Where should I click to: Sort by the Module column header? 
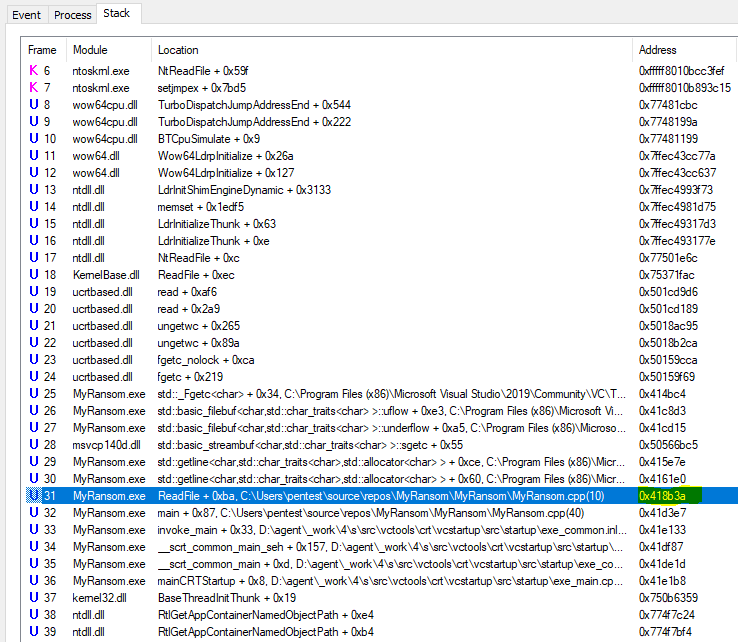90,50
